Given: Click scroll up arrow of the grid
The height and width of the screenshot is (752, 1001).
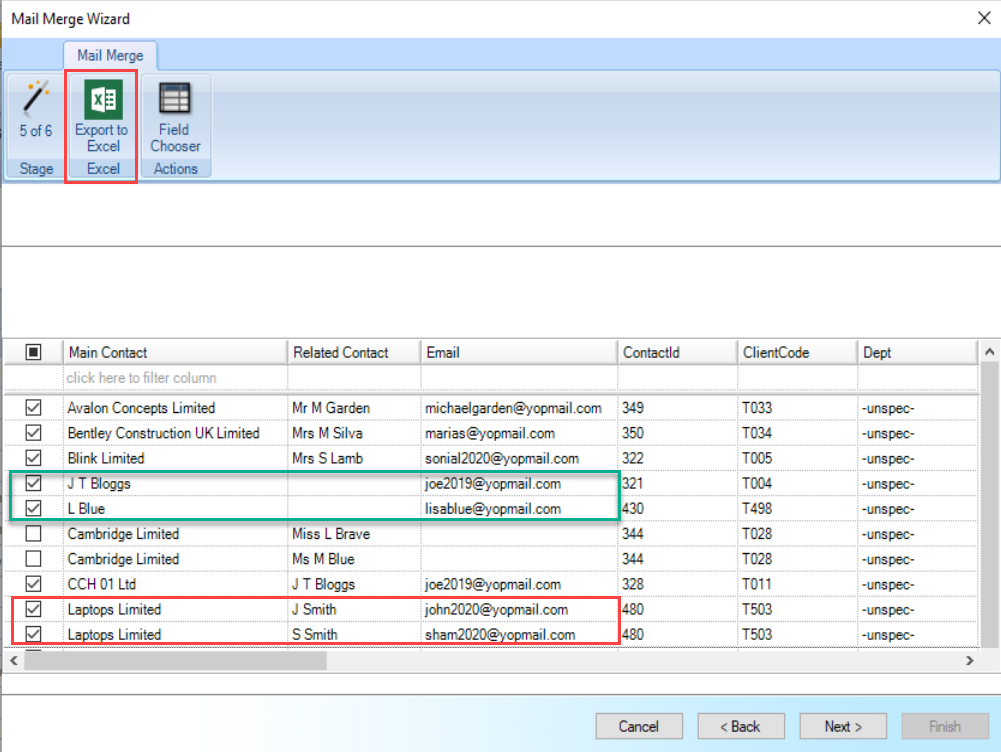Looking at the screenshot, I should (x=990, y=352).
